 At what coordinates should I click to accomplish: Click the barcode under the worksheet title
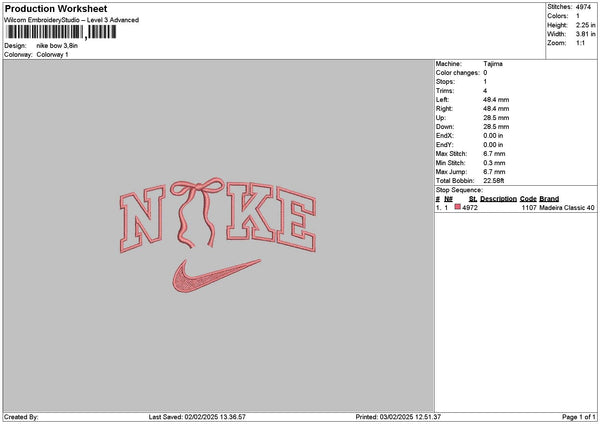61,32
